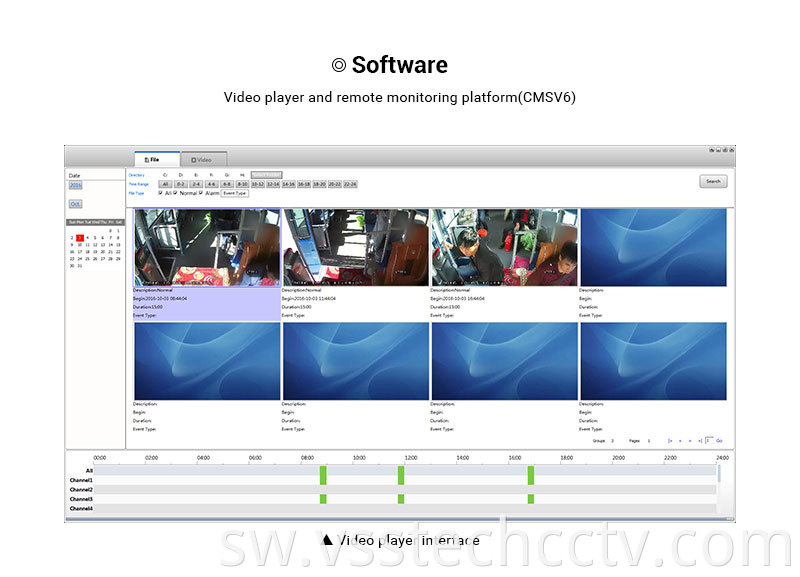Open recording thumbnail beginning 16:44:04
Screen dimensions: 800x577
[505, 247]
